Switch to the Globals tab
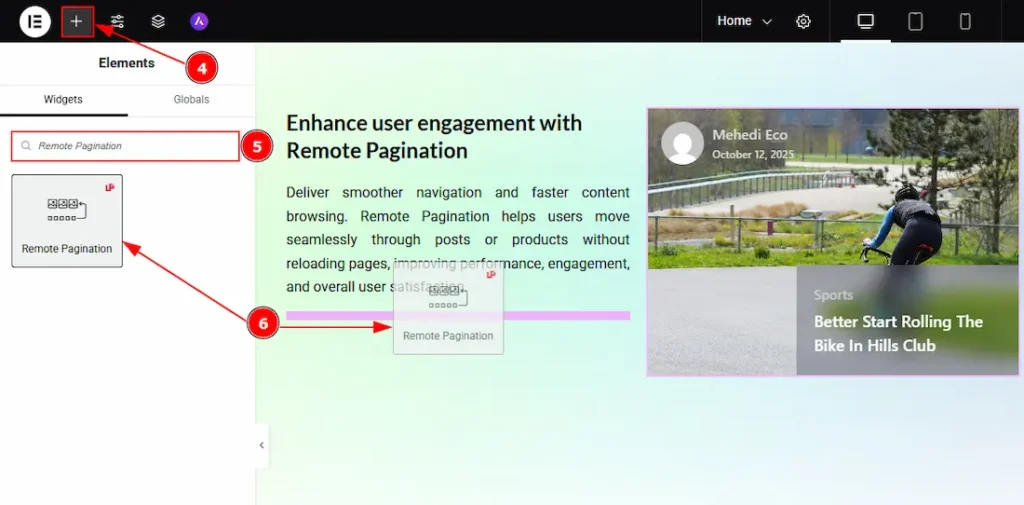This screenshot has height=505, width=1024. click(x=191, y=100)
